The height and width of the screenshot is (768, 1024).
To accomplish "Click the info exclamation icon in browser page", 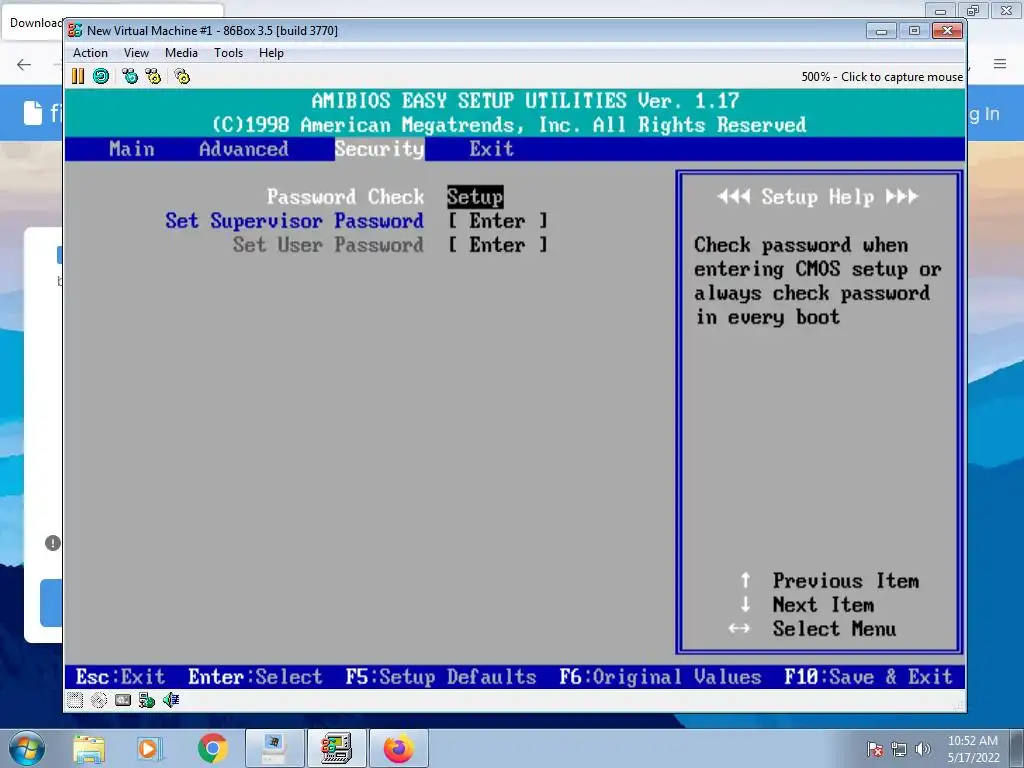I will tap(53, 543).
